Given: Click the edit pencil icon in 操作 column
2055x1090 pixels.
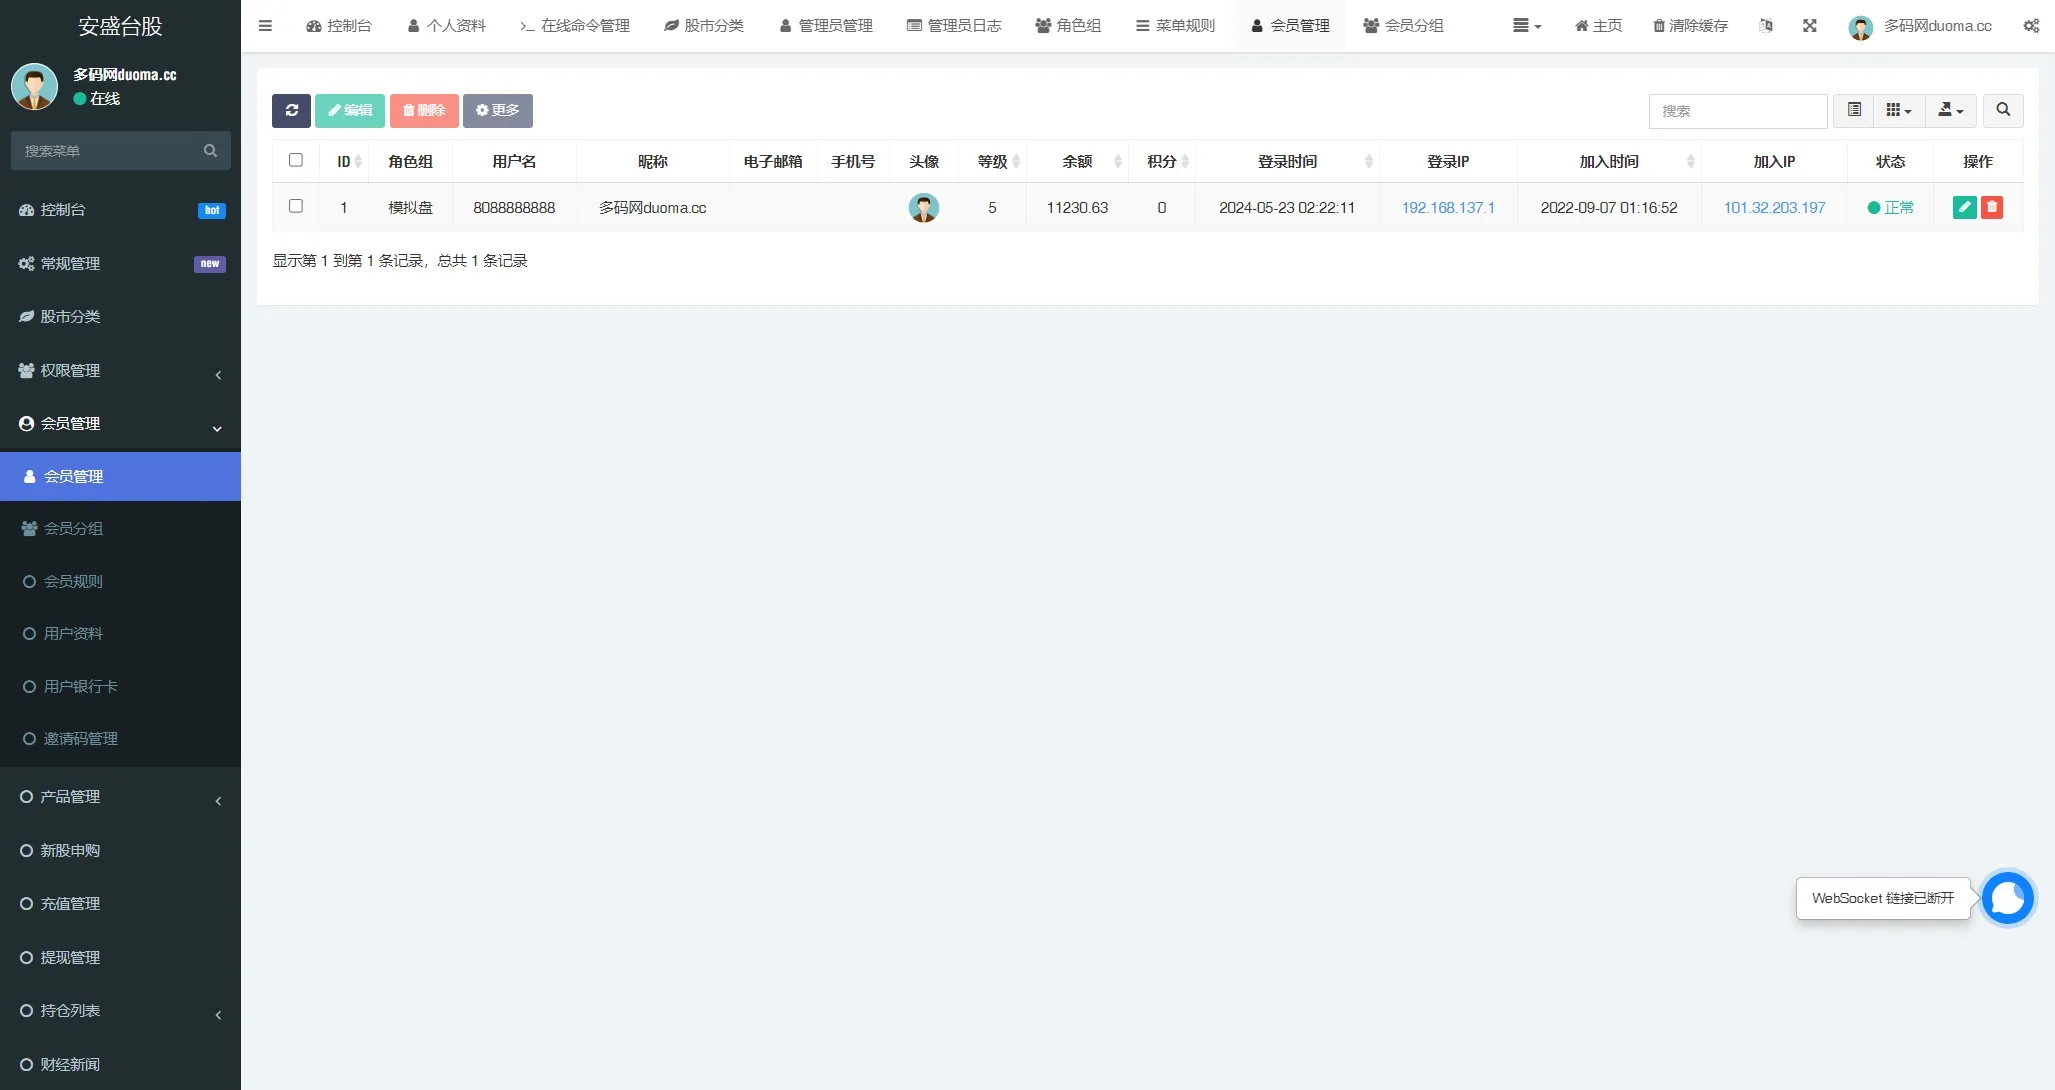Looking at the screenshot, I should 1964,207.
